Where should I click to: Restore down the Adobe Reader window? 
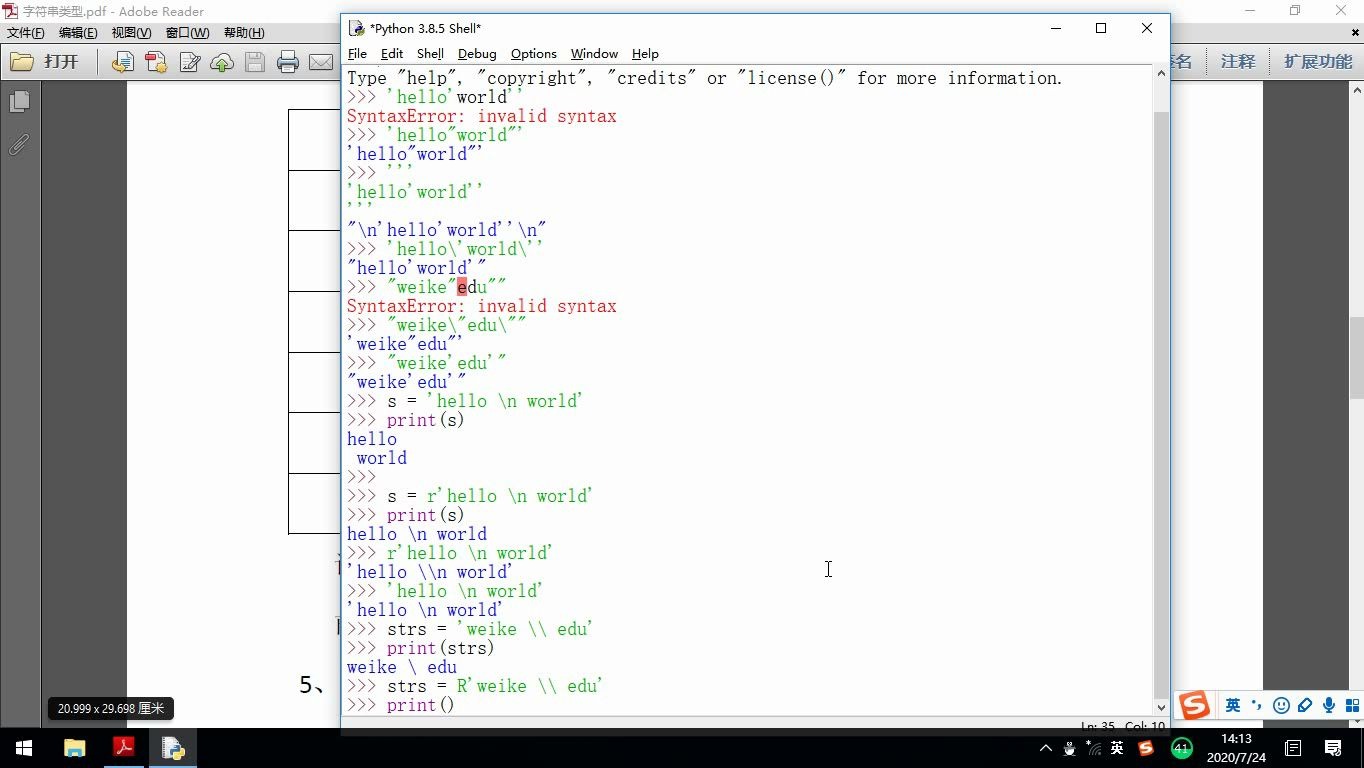click(1295, 11)
